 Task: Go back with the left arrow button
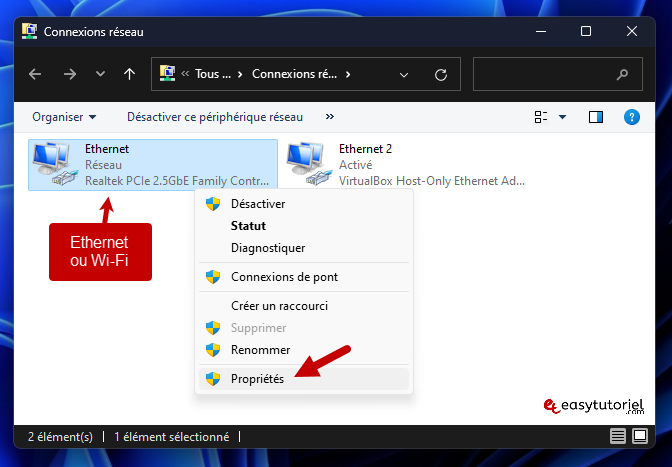click(35, 75)
